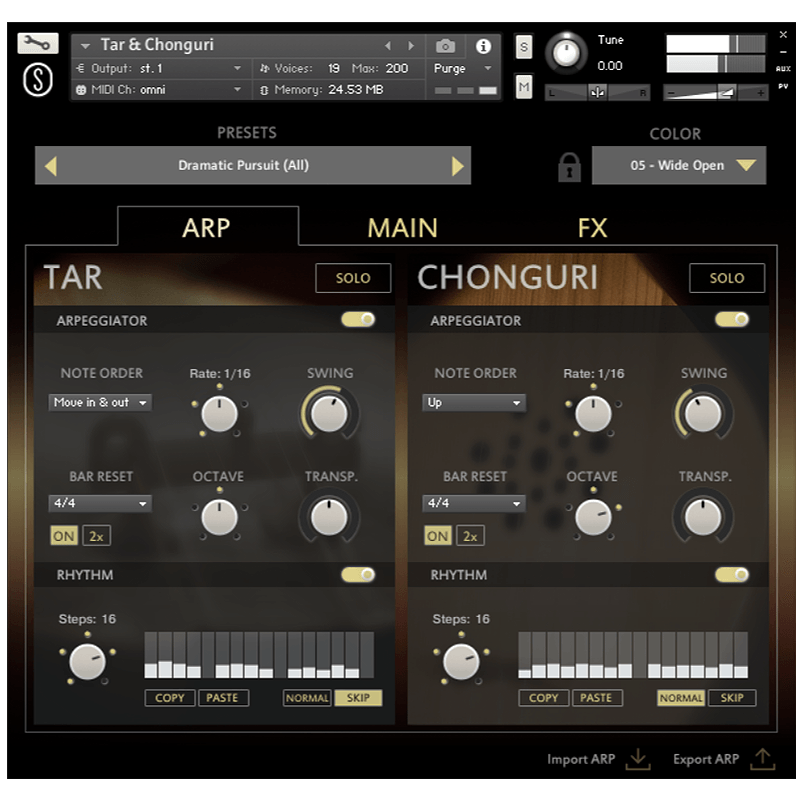Click the Tar SOLO button
Image resolution: width=800 pixels, height=800 pixels.
point(353,278)
